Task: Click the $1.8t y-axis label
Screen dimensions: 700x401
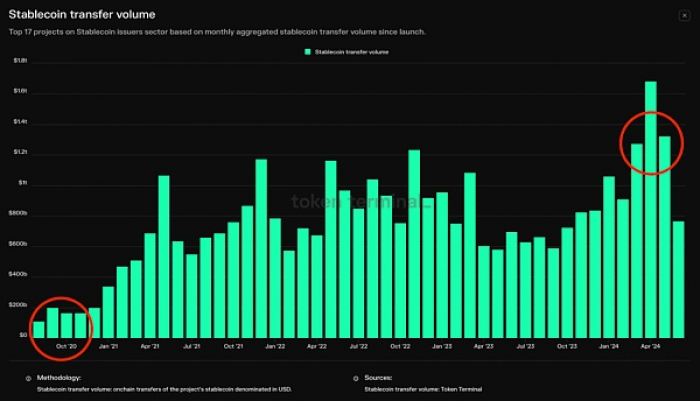Action: click(x=21, y=60)
